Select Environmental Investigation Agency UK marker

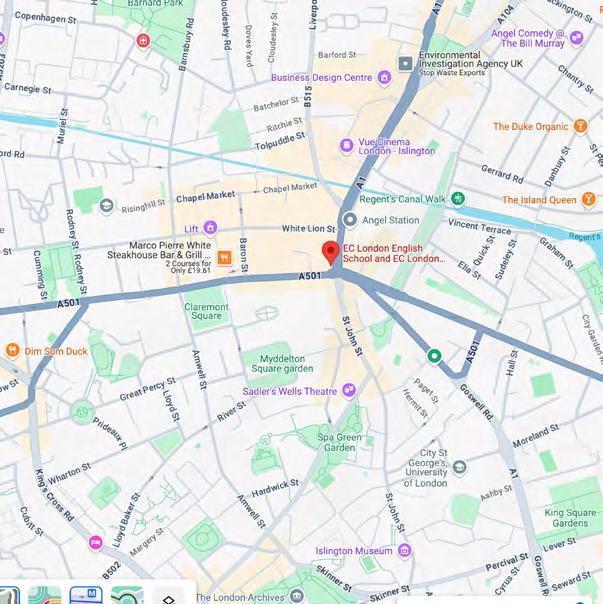click(405, 63)
